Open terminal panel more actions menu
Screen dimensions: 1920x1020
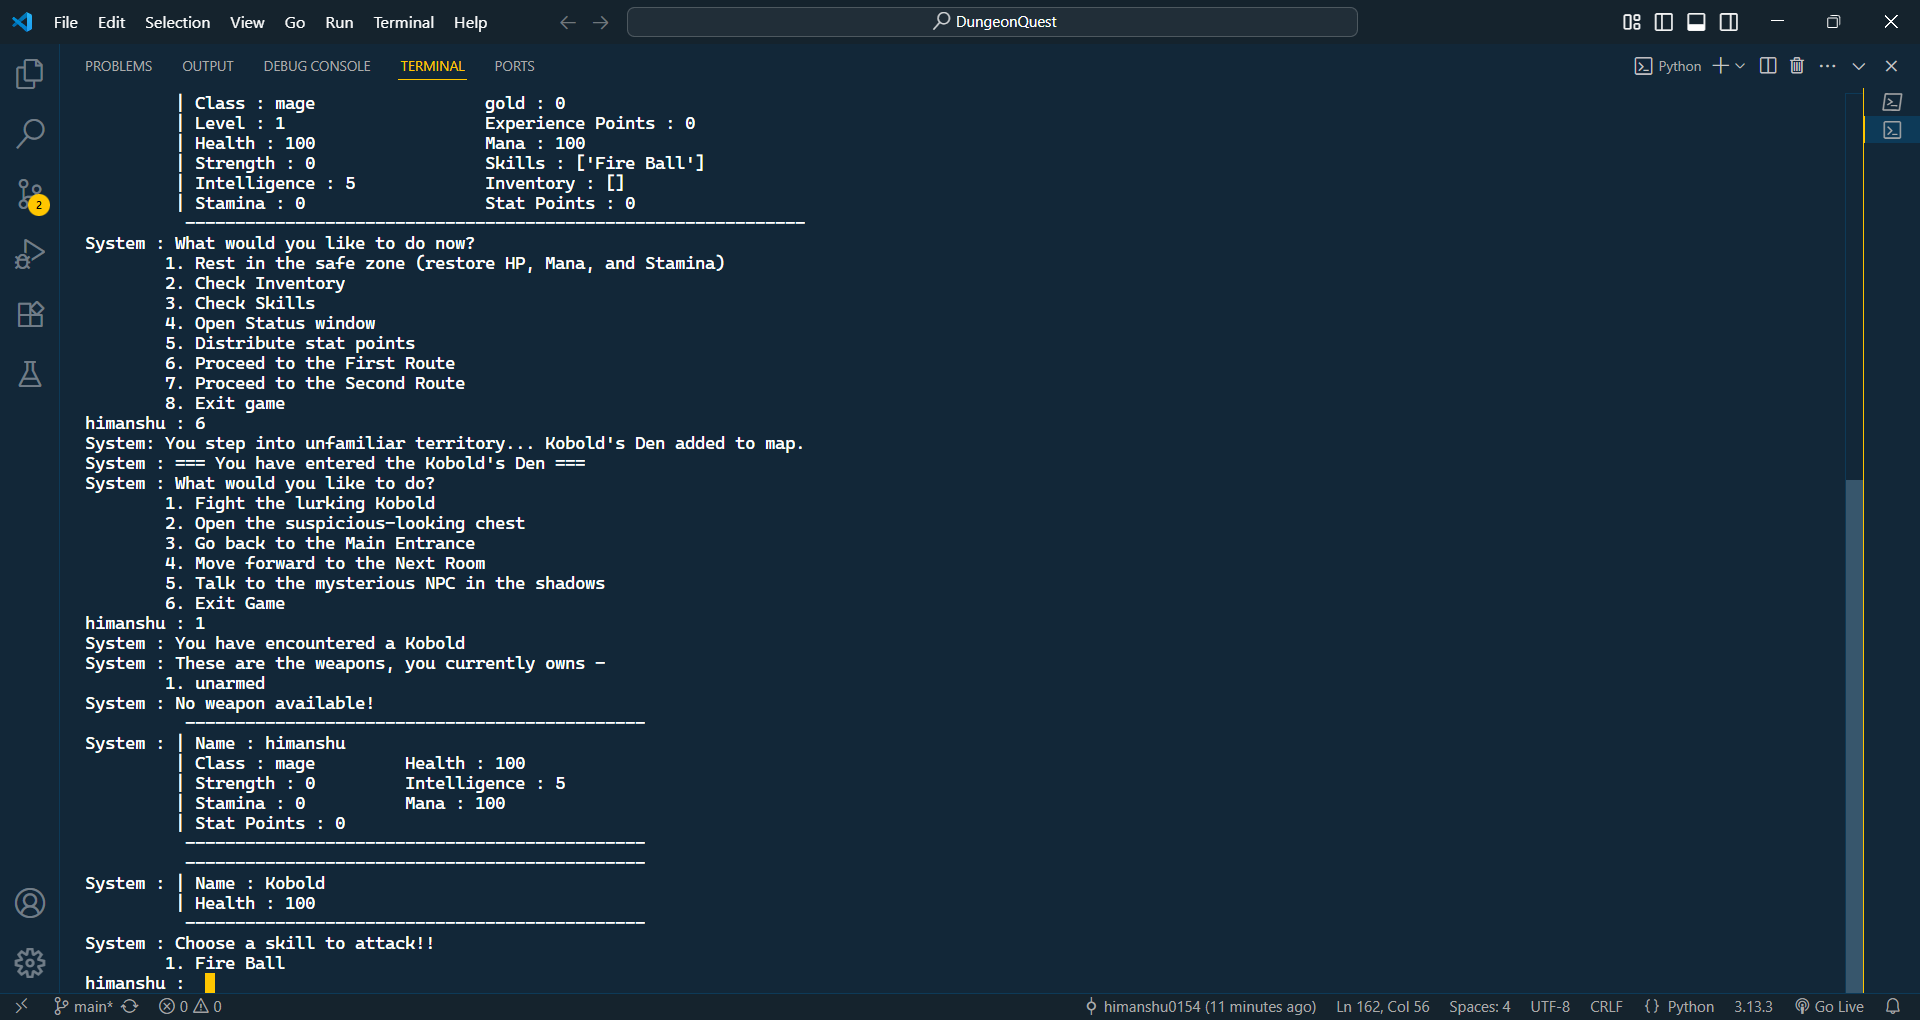click(1828, 66)
